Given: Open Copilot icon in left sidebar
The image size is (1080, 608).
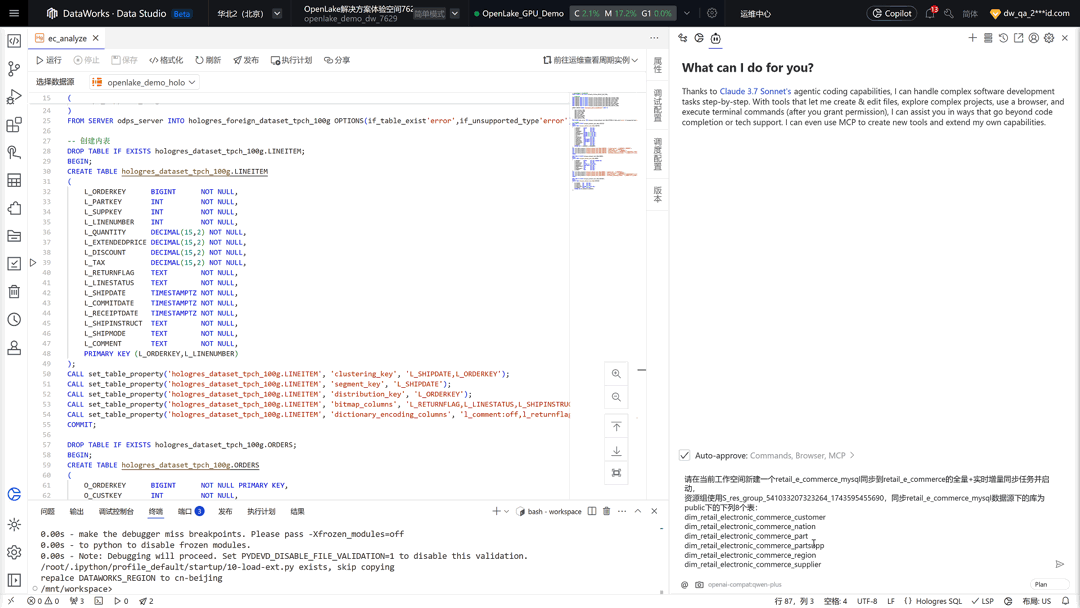Looking at the screenshot, I should (14, 494).
